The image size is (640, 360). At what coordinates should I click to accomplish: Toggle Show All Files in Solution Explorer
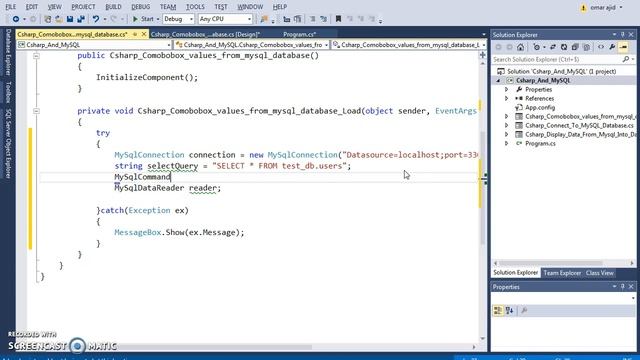(x=587, y=47)
